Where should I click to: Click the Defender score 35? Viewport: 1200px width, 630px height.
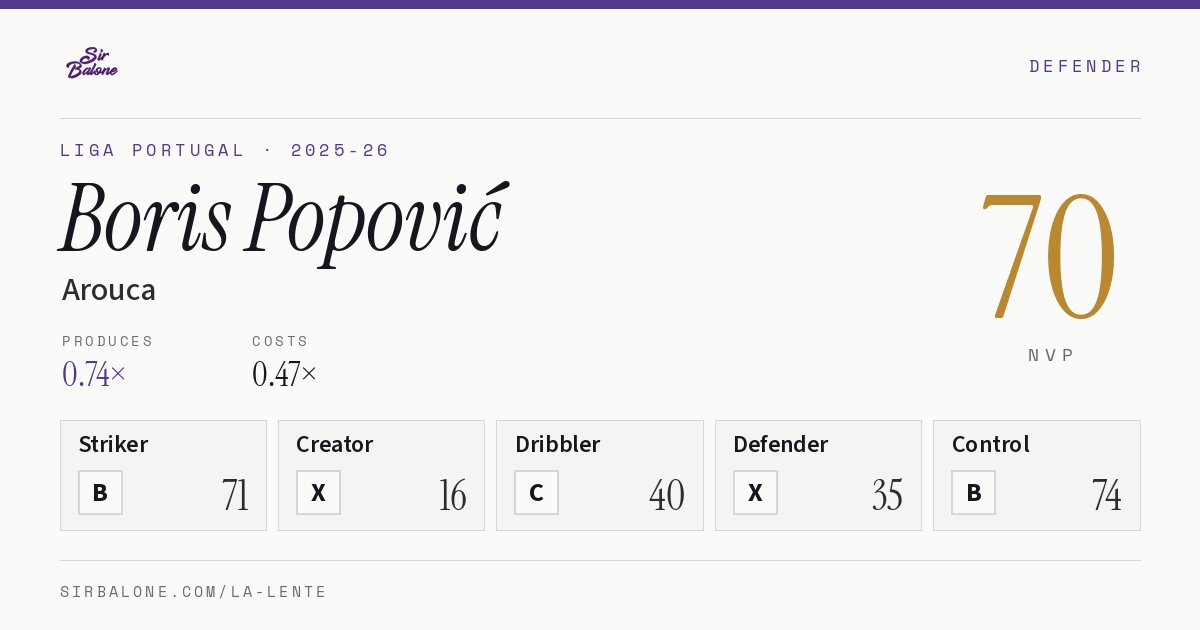click(x=887, y=495)
